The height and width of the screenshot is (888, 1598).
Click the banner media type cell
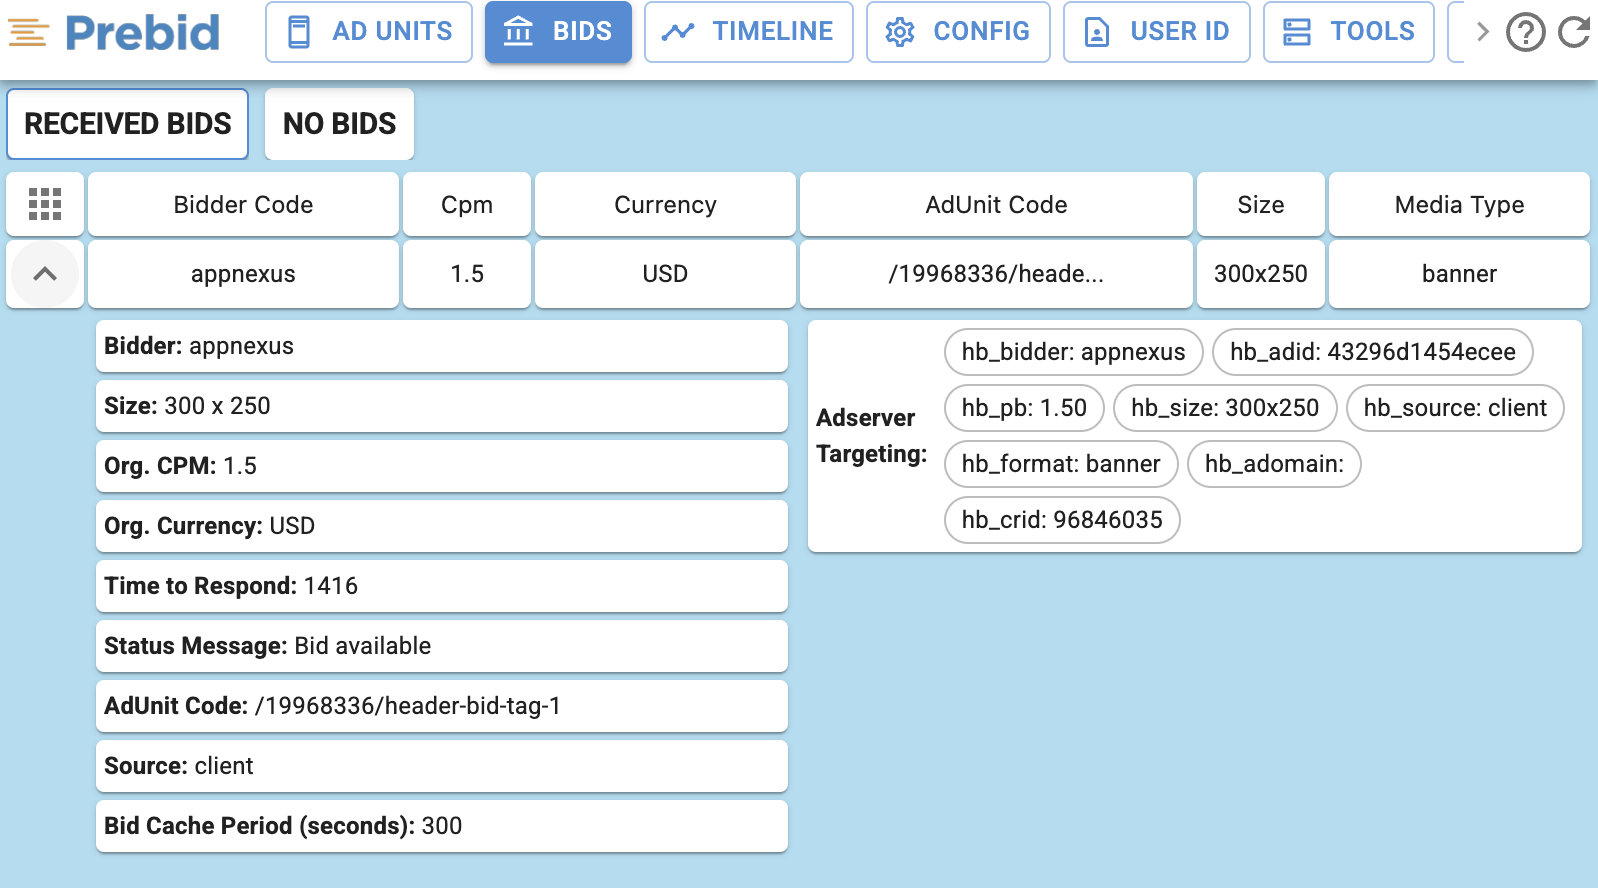click(1460, 274)
